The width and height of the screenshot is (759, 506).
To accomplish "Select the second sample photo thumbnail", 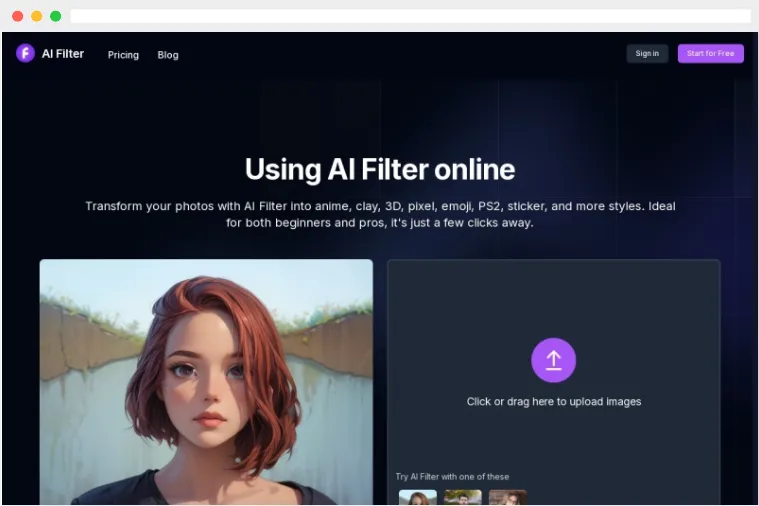I will pyautogui.click(x=463, y=497).
